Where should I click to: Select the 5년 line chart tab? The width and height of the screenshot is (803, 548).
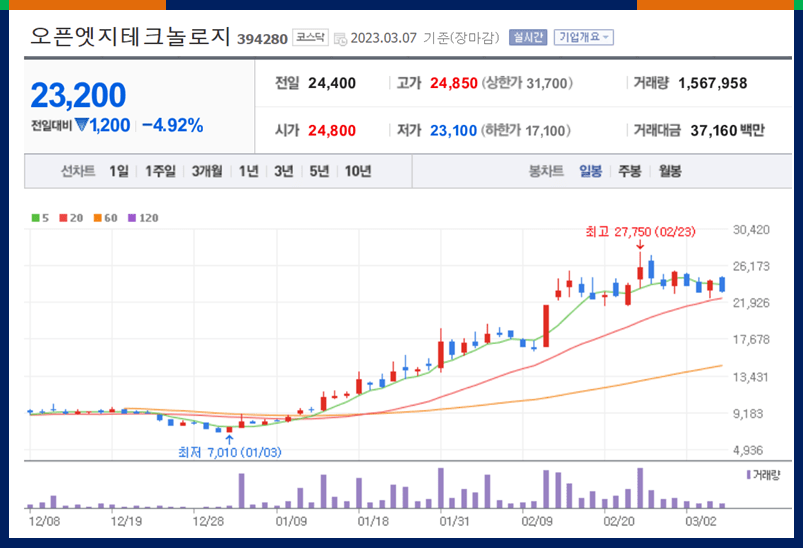319,171
